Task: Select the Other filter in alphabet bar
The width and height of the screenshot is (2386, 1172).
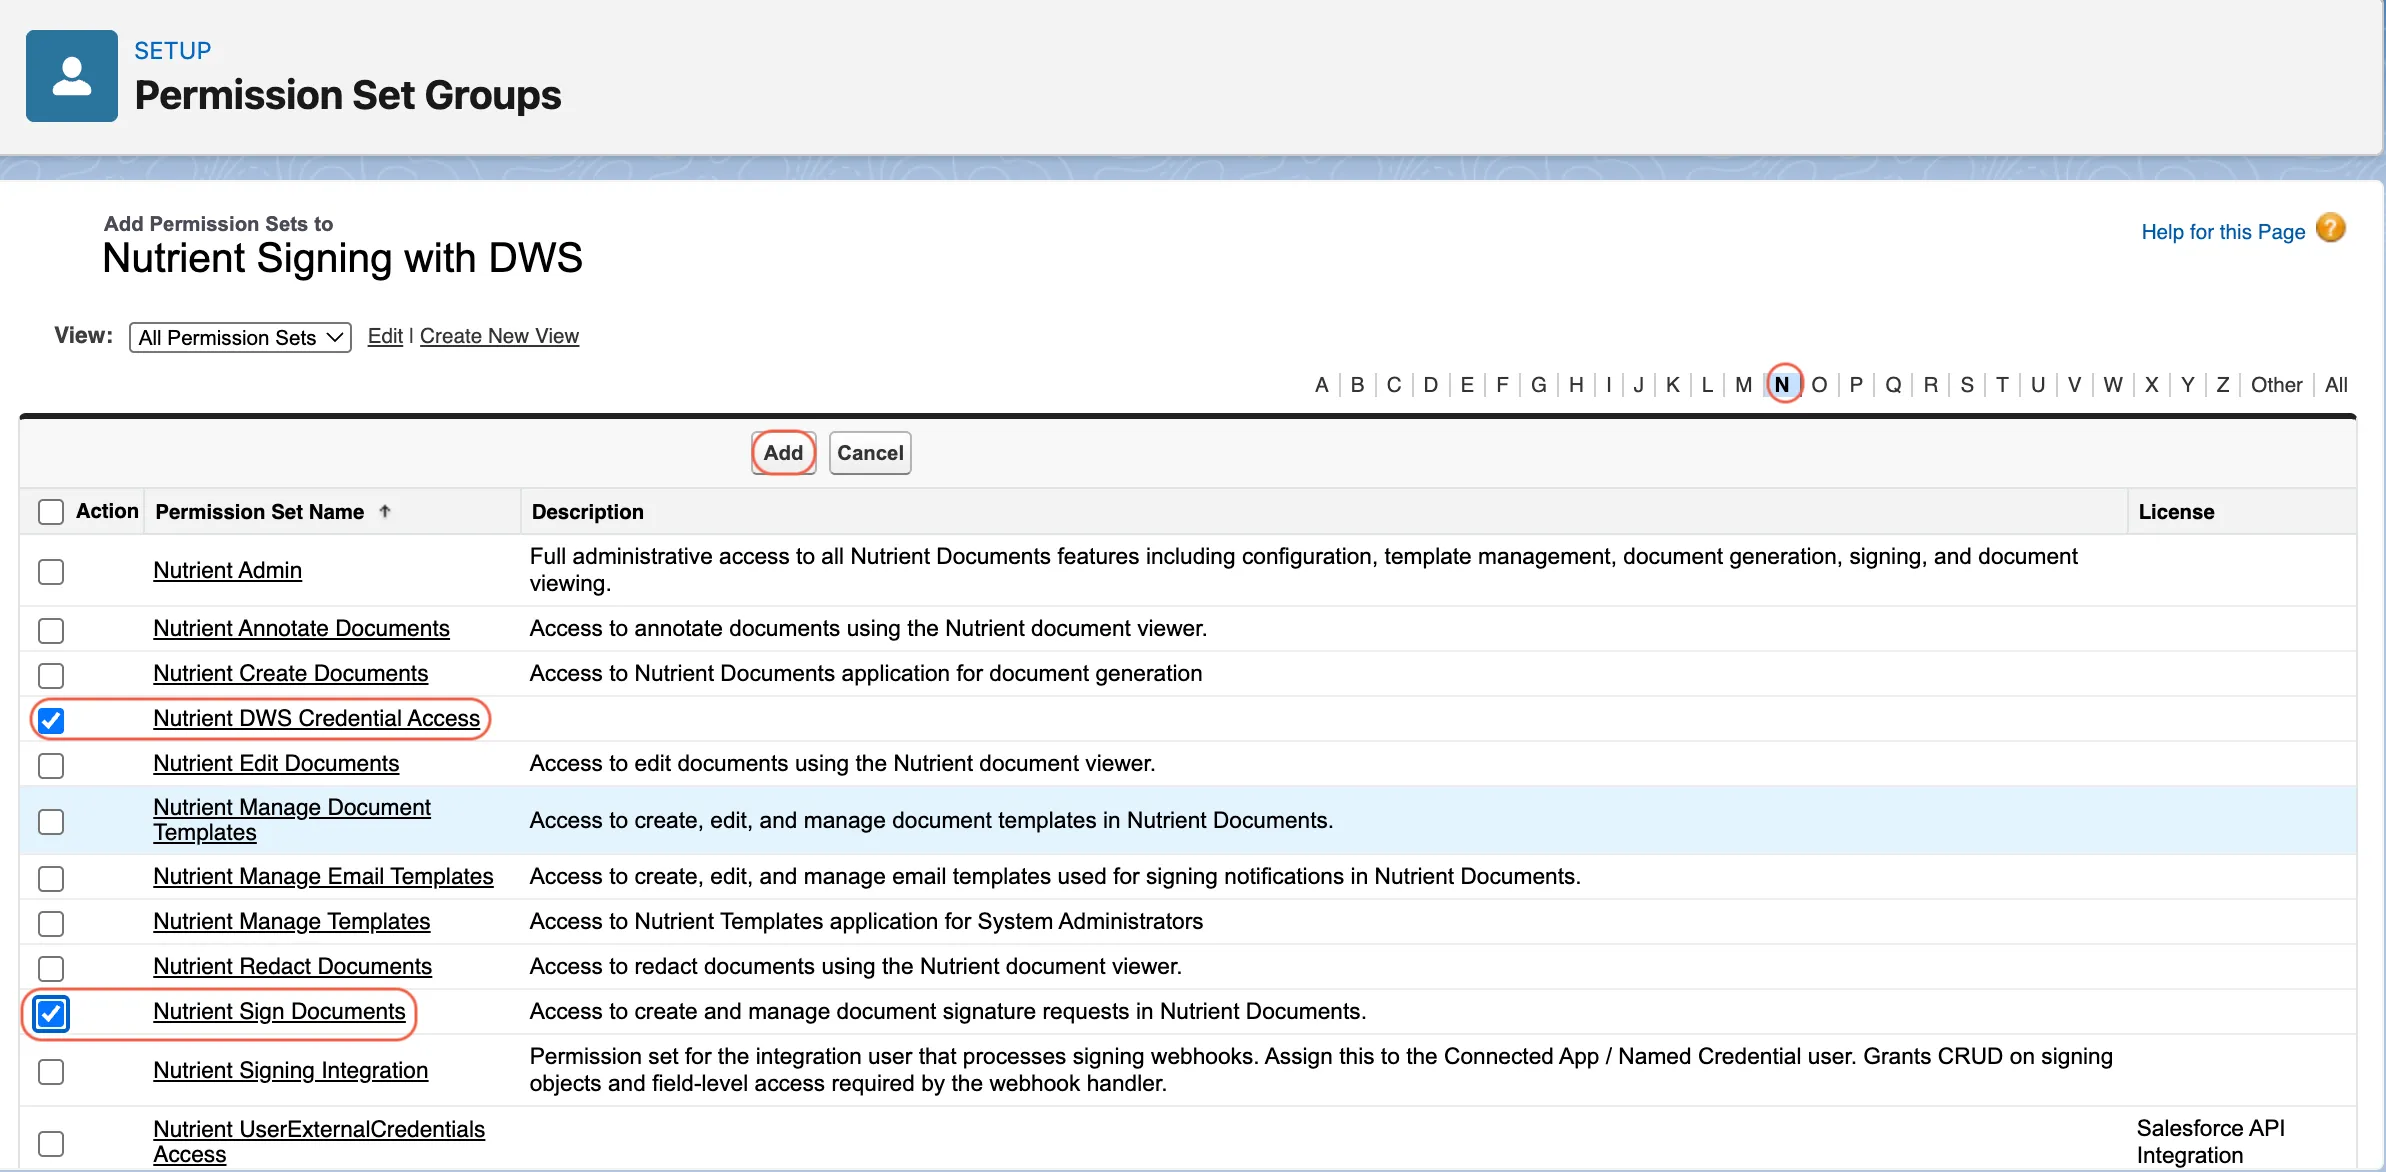Action: coord(2276,385)
